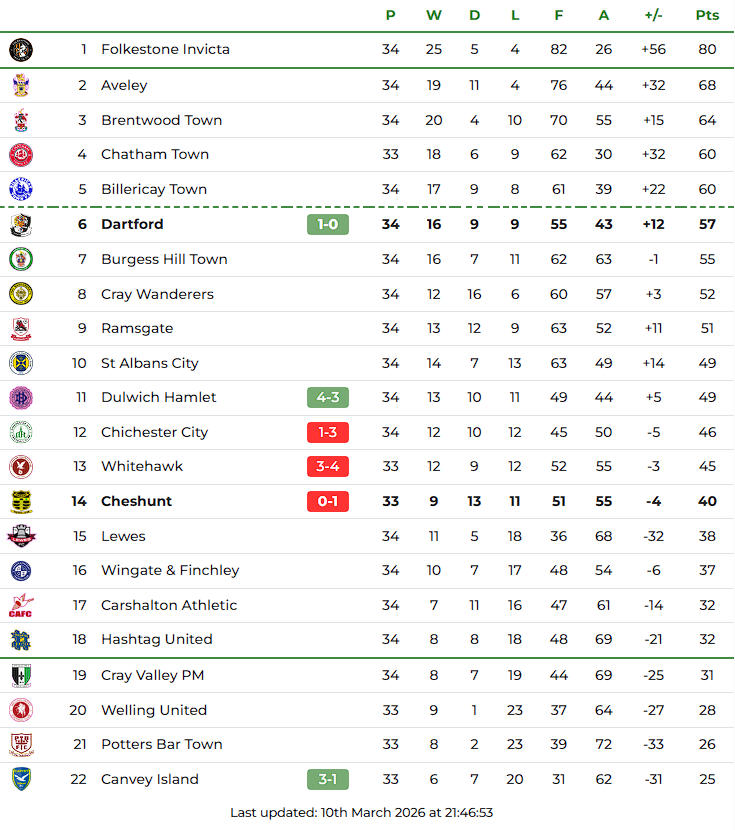Click the Carshalton Athletic CAFC badge

(x=21, y=605)
